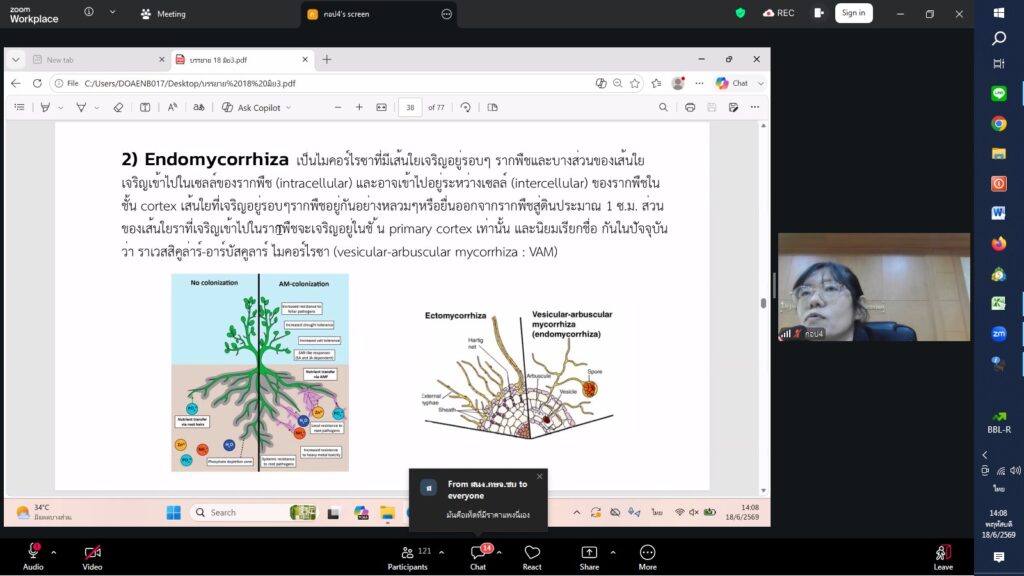Open the browser profile avatar
1024x576 pixels.
pos(678,84)
